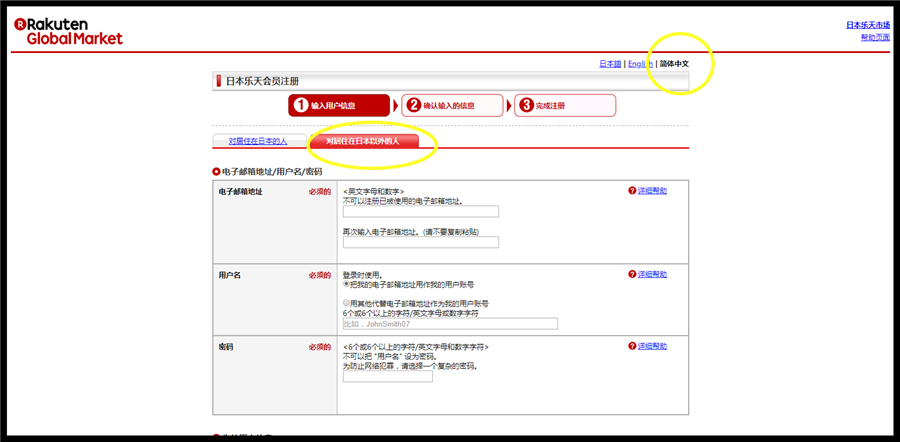Click help question-mark icon in username row
Screen dimensions: 900x442
coord(632,273)
